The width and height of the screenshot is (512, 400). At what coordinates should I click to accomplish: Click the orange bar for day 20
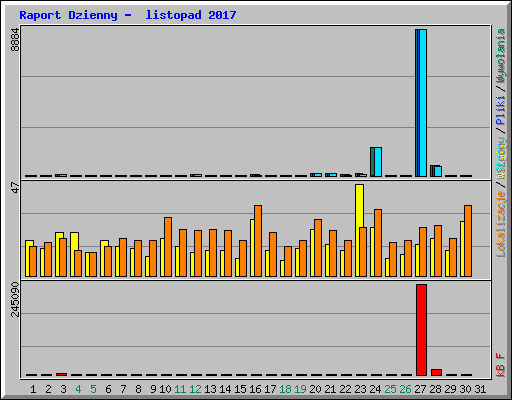click(x=318, y=248)
